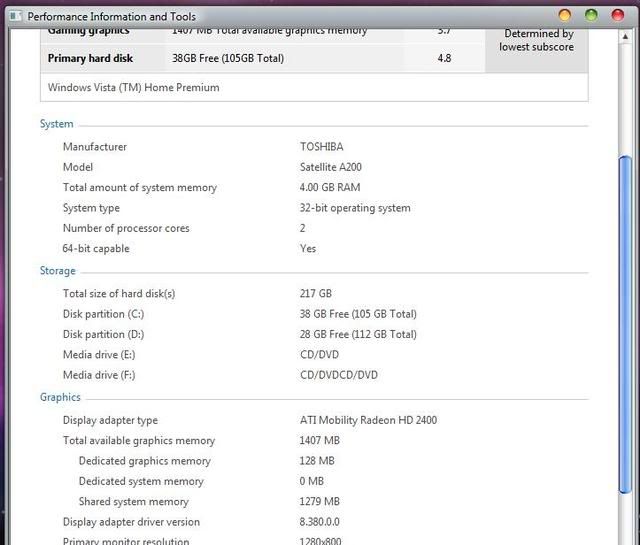Click the window icon in title bar
The image size is (640, 545).
point(14,16)
